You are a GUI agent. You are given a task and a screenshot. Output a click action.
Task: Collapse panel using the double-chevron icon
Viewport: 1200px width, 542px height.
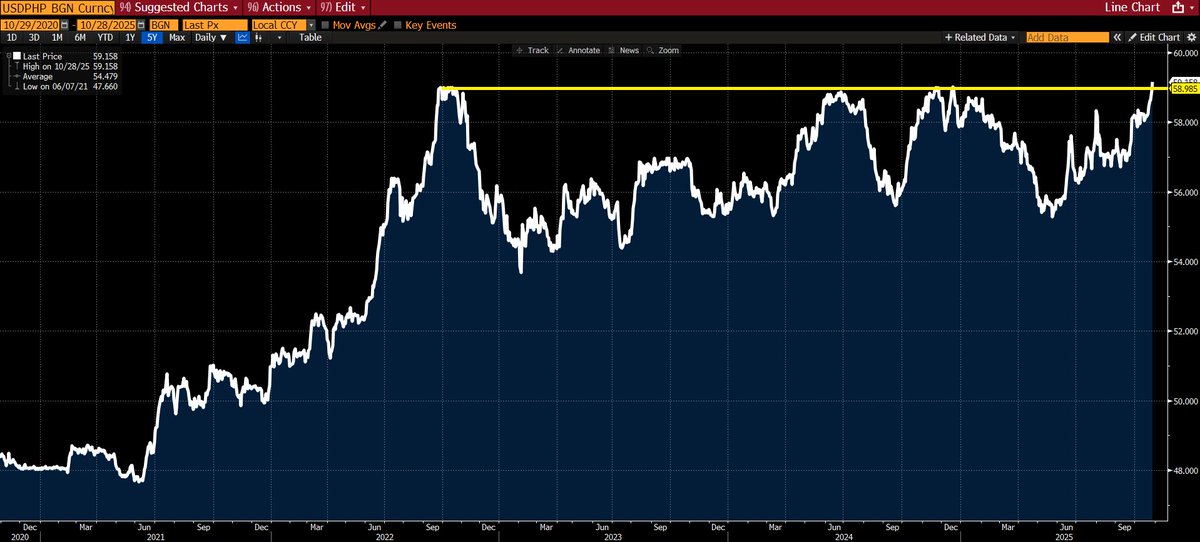1117,37
